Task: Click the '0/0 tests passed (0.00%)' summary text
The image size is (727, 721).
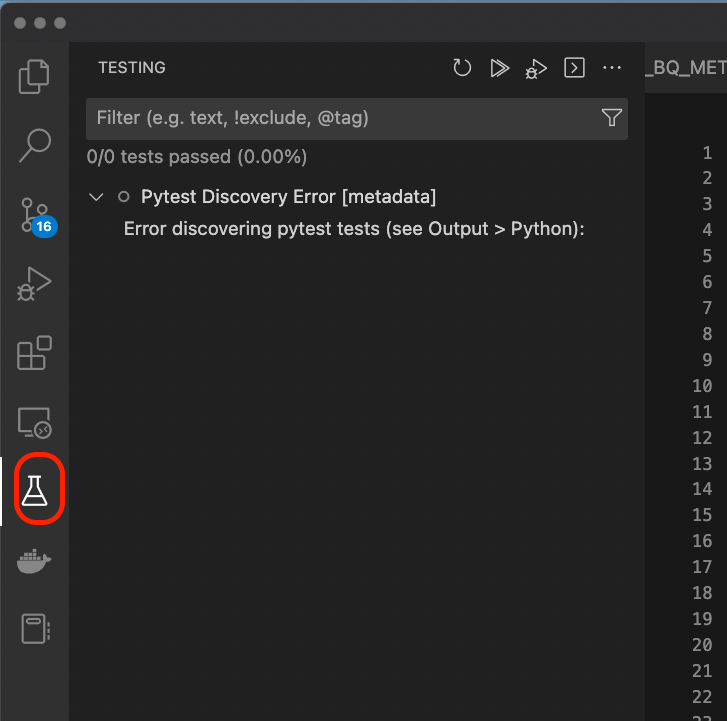Action: tap(197, 157)
